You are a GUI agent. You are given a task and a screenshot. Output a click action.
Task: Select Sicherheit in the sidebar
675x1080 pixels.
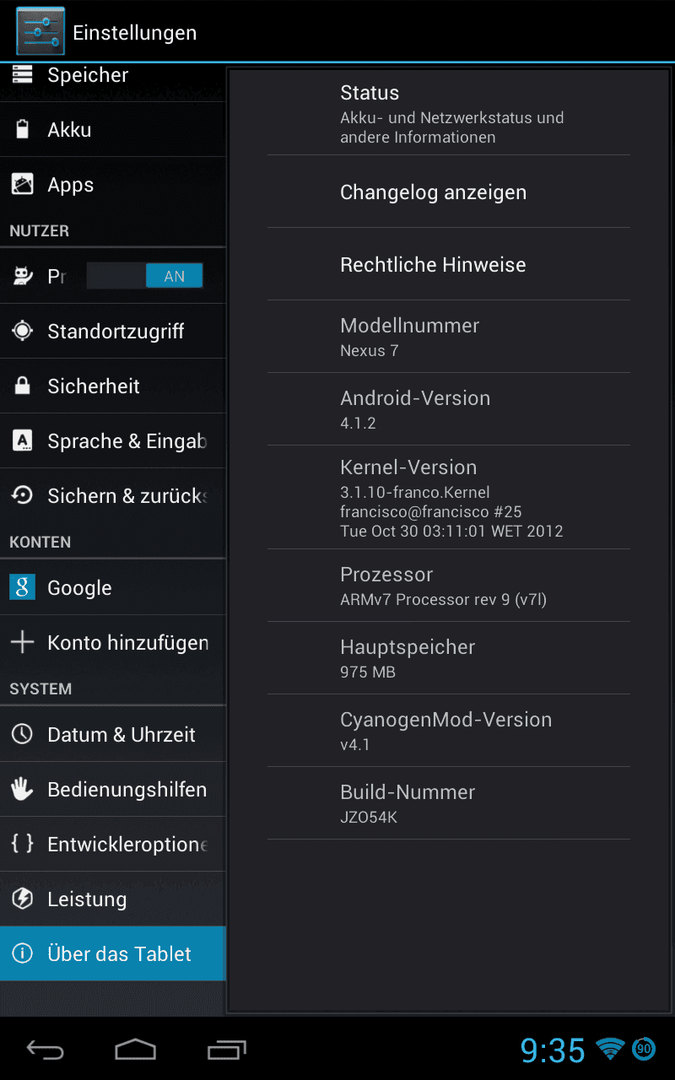113,386
